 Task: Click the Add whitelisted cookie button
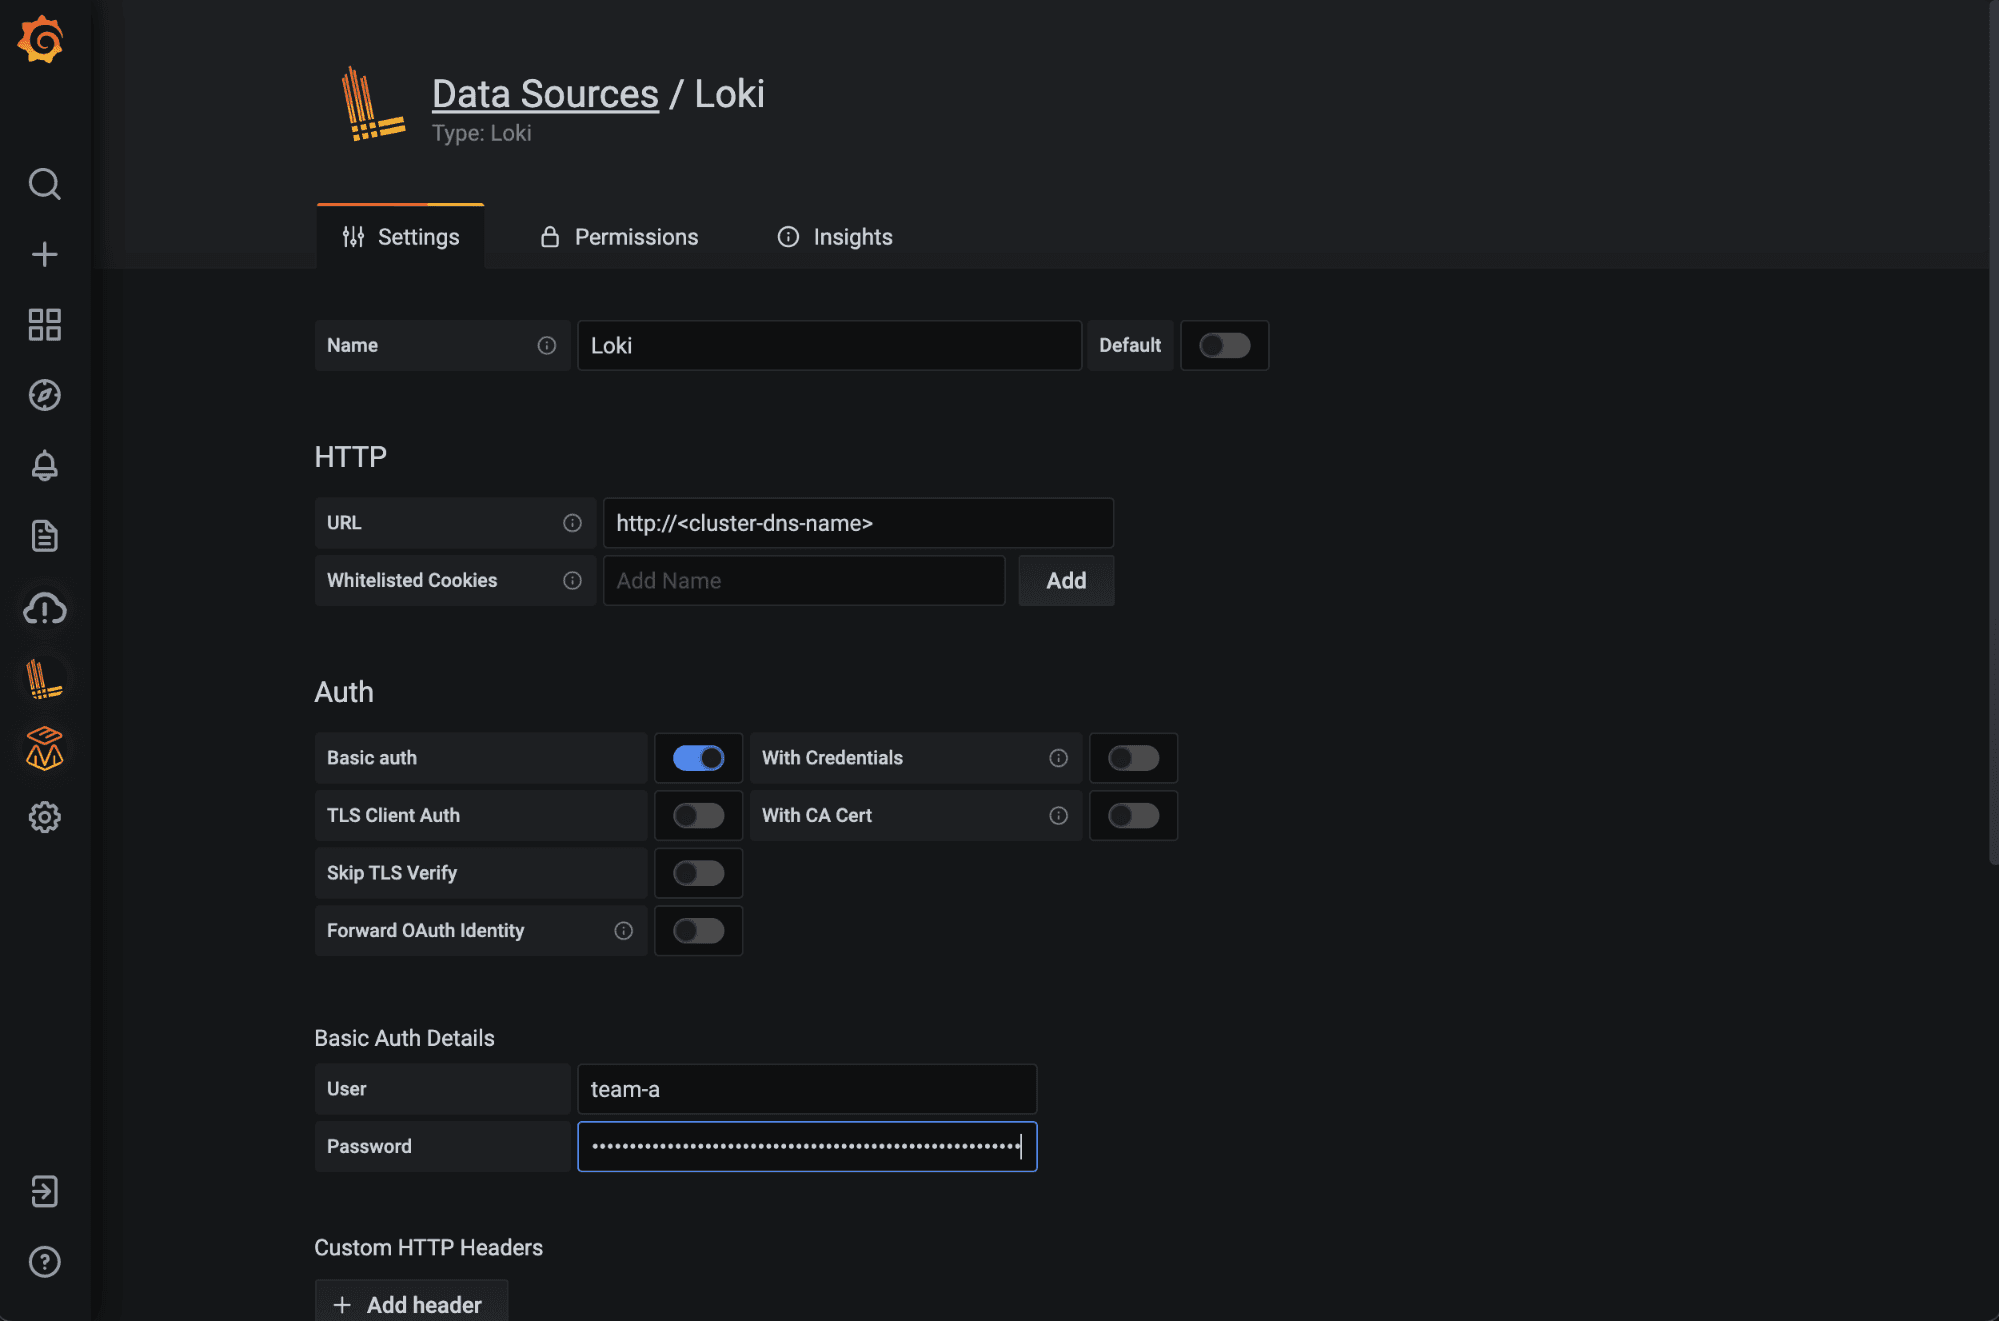[x=1066, y=581]
